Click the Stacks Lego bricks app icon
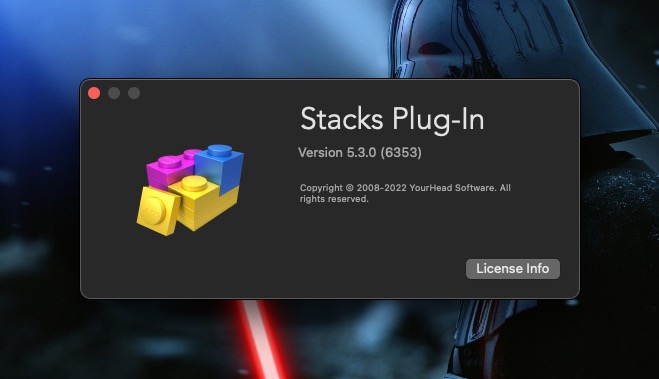 click(x=190, y=190)
